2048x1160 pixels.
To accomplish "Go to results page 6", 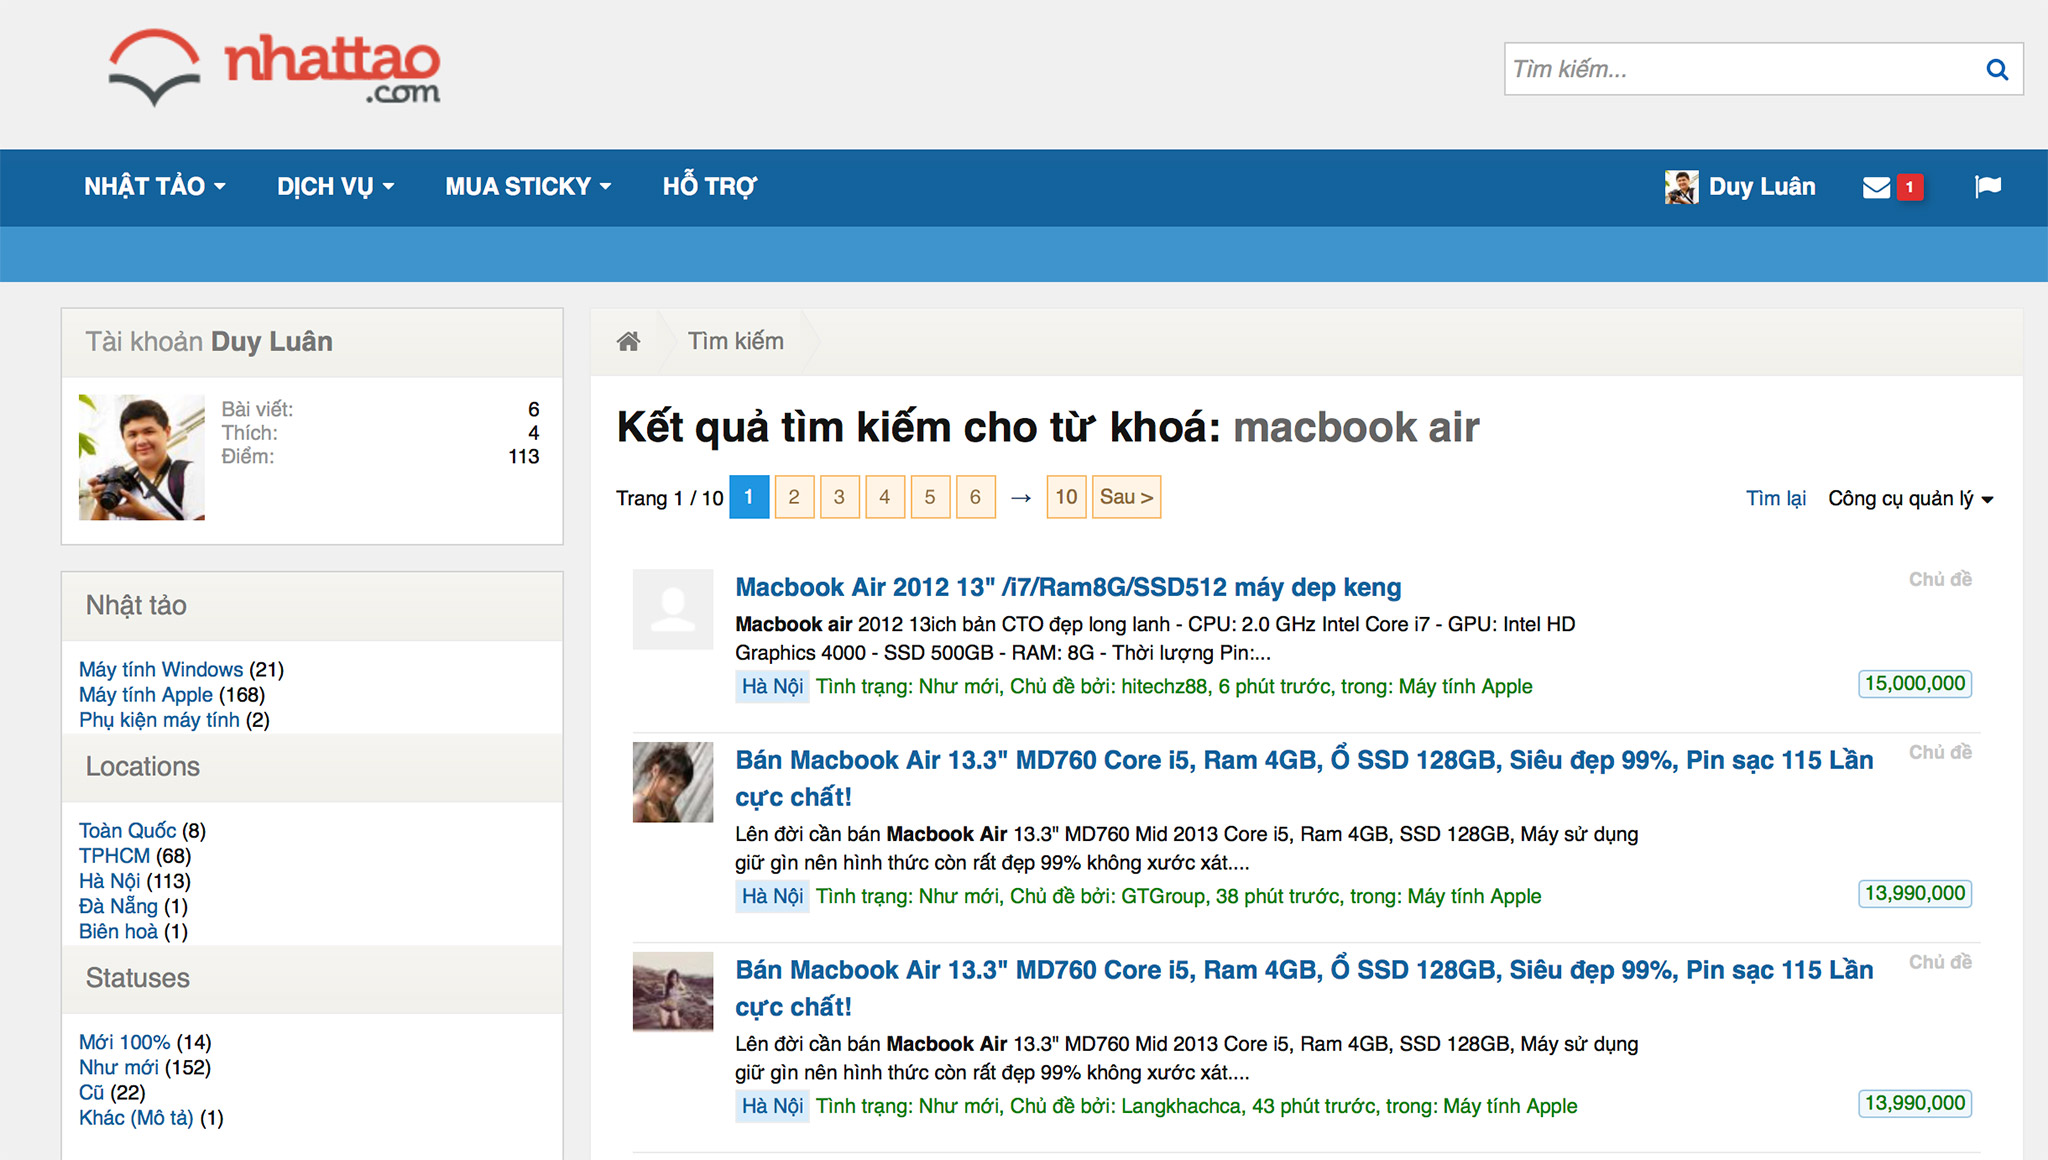I will point(976,497).
